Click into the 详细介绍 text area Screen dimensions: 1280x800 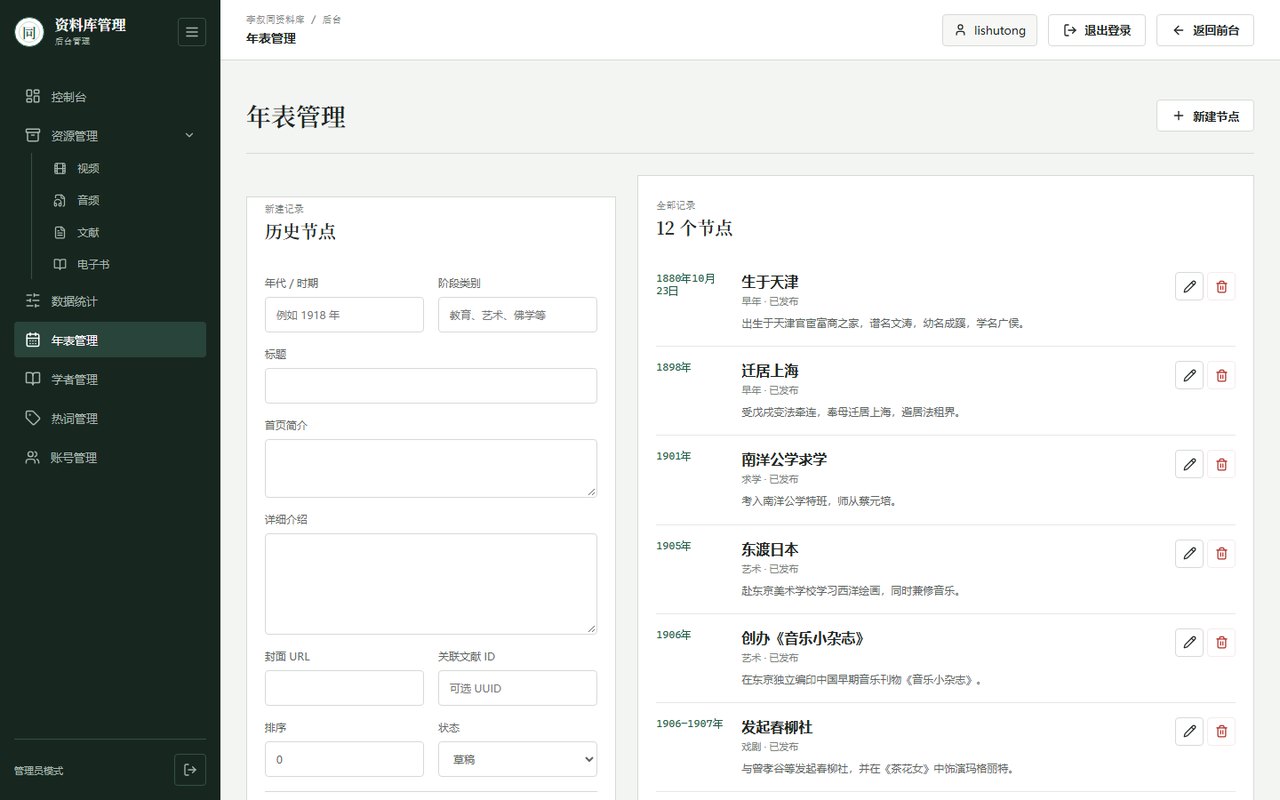tap(431, 583)
